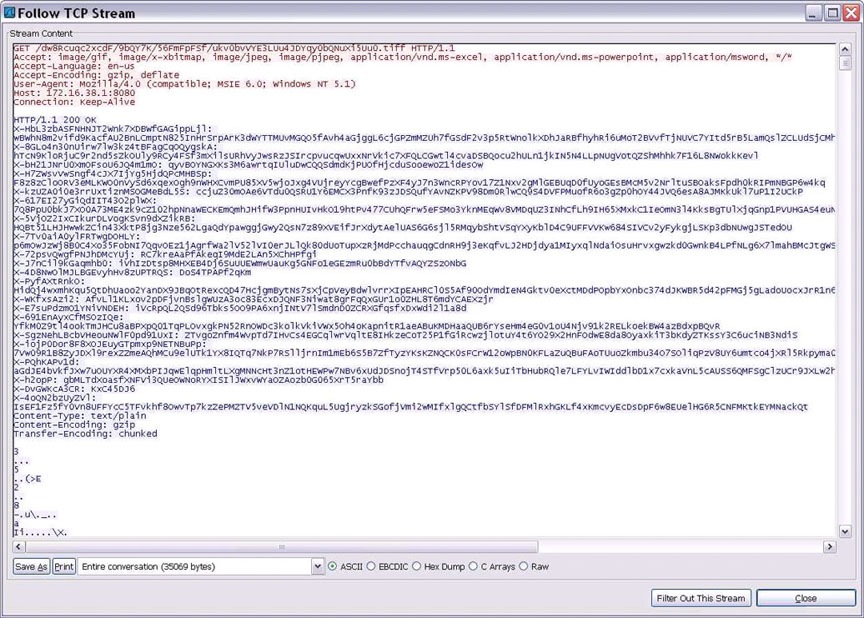Click the 'Content-Type: text/plain' line
Viewport: 864px width, 618px height.
79,416
